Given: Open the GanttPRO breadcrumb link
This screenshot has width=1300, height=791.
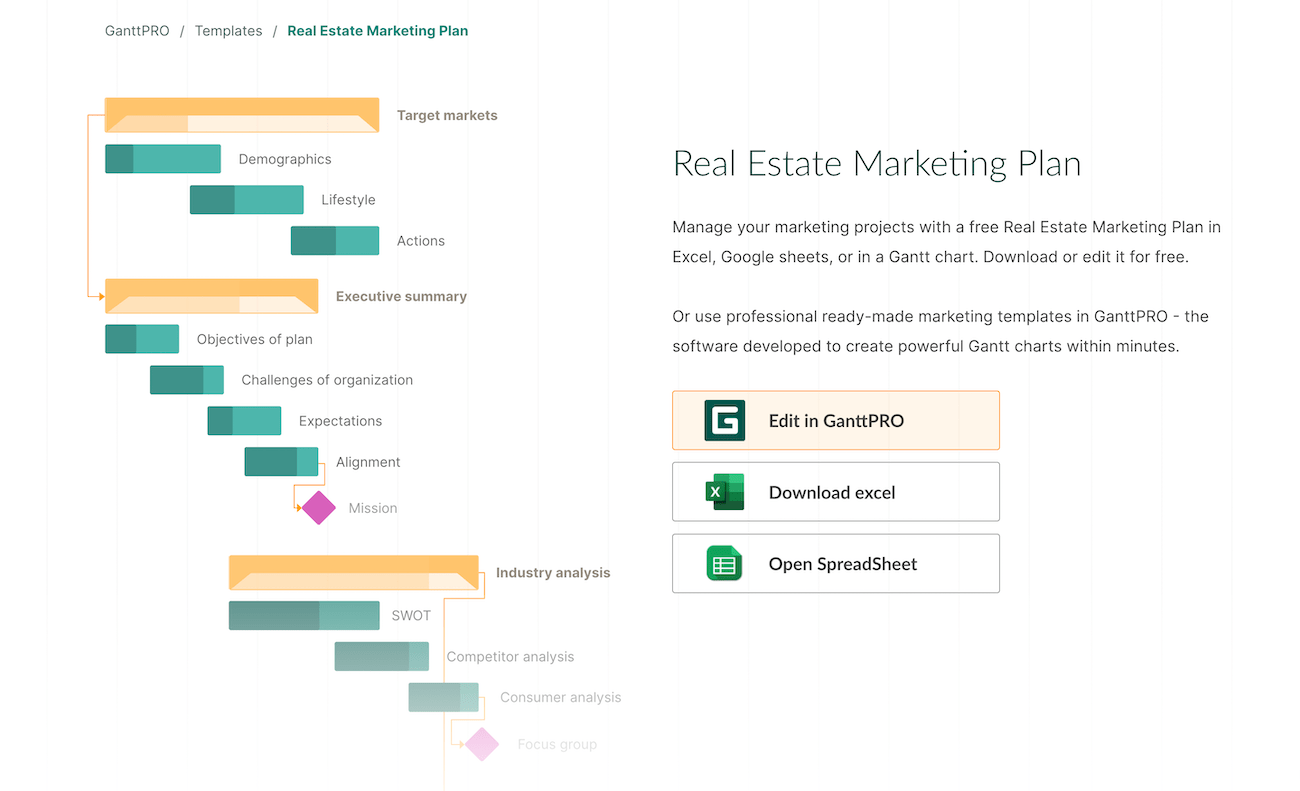Looking at the screenshot, I should [x=137, y=31].
